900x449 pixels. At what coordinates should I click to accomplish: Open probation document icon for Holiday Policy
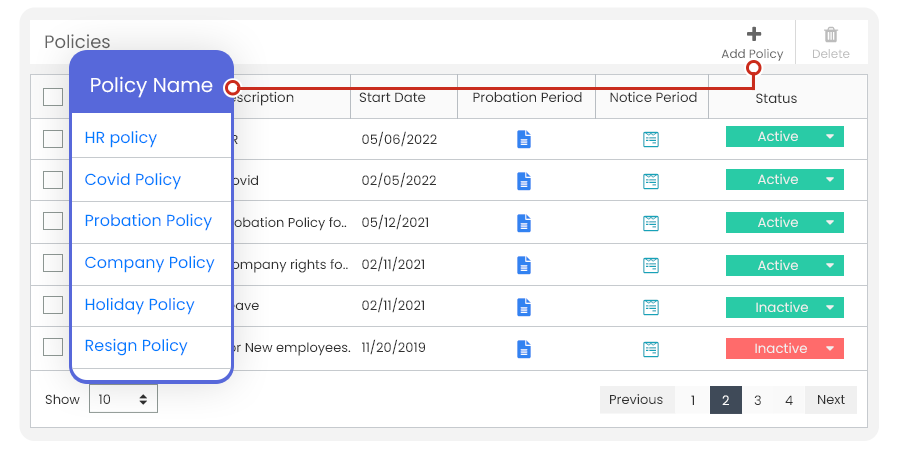[x=523, y=307]
